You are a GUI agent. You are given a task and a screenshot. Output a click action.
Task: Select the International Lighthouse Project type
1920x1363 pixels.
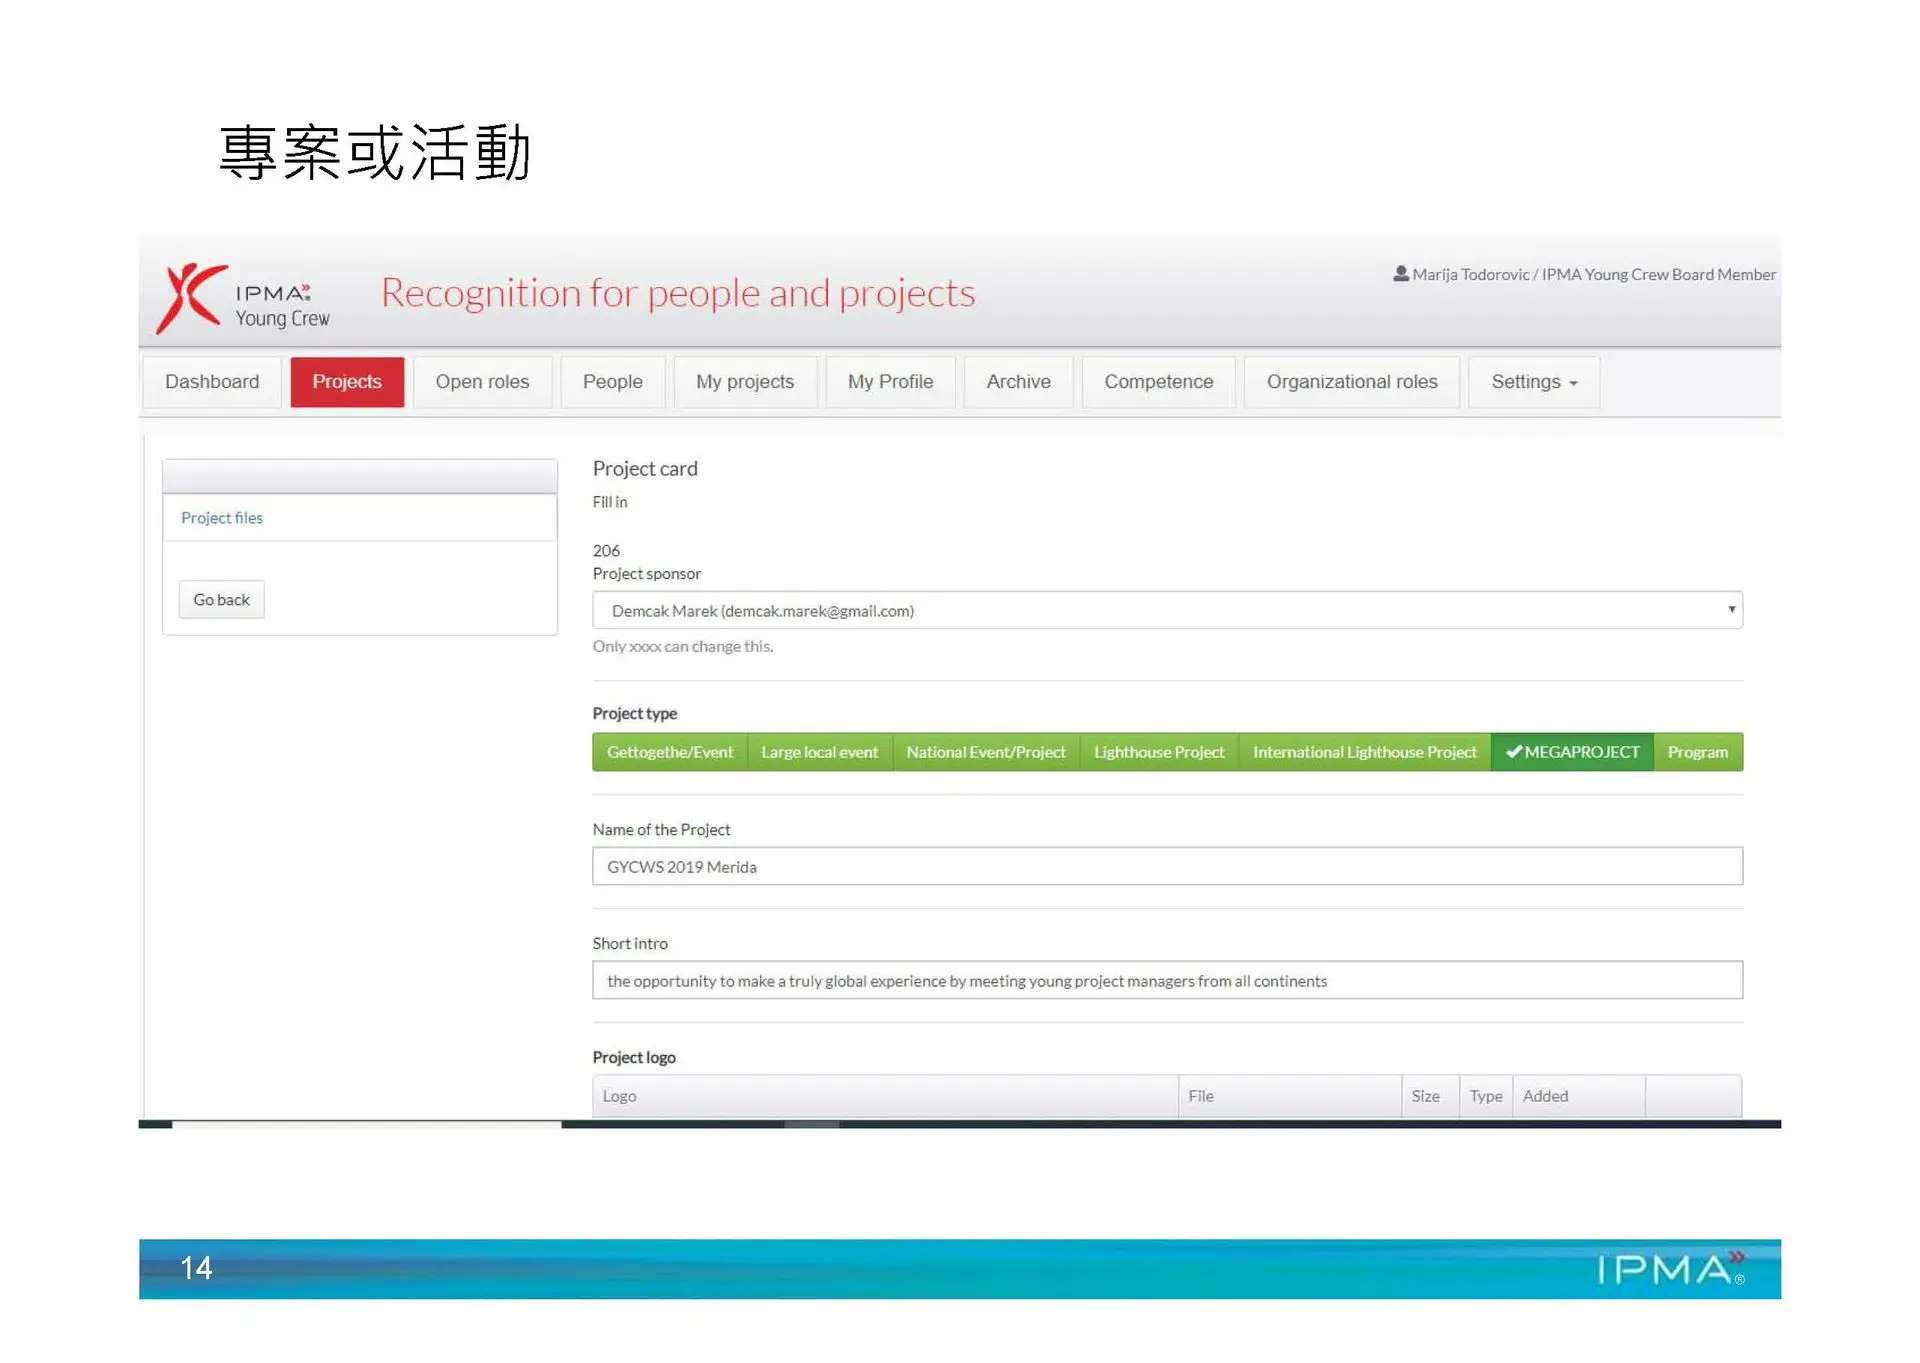click(x=1364, y=752)
